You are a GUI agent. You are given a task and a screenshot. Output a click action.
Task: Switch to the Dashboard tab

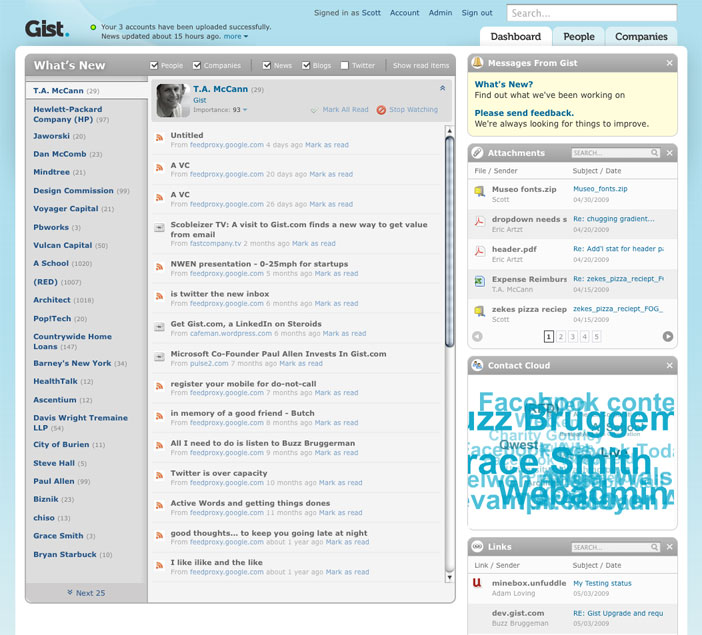click(515, 37)
